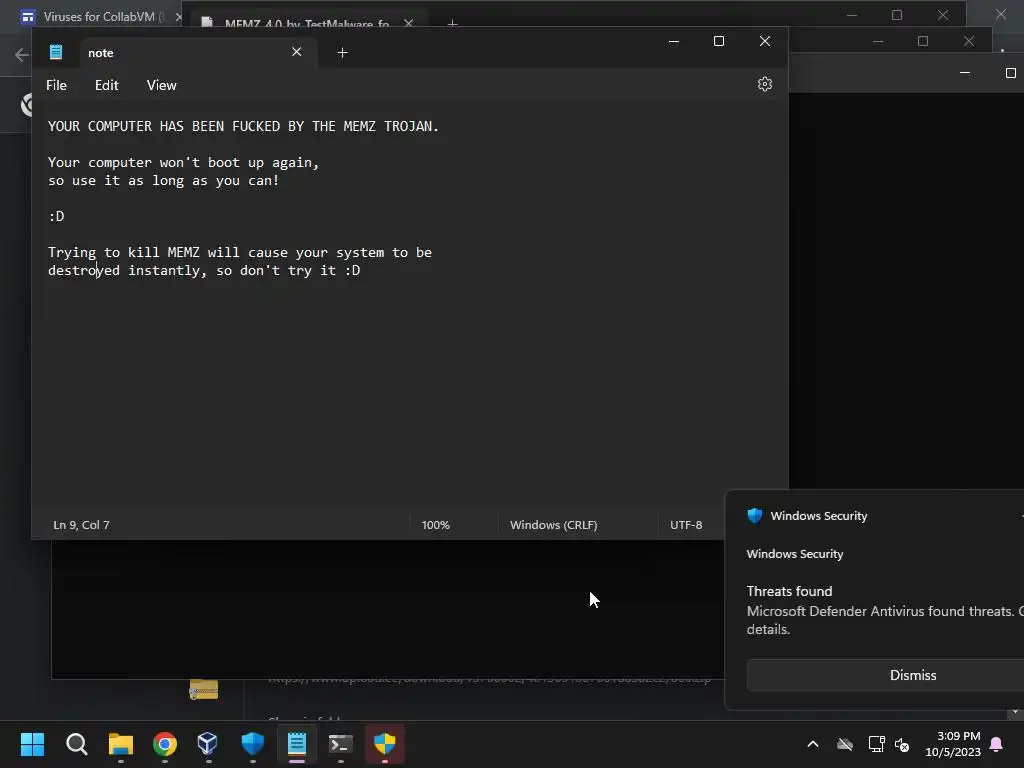Maximize the black console window
The width and height of the screenshot is (1024, 768).
pyautogui.click(x=1010, y=72)
